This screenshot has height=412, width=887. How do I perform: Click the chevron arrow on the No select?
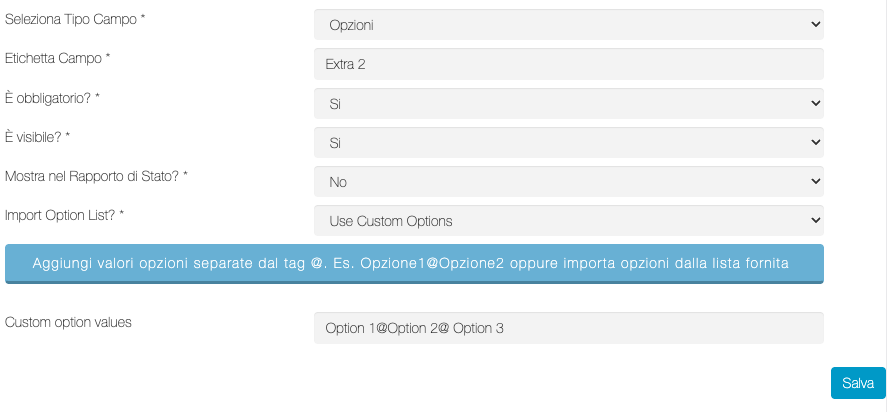pos(815,181)
